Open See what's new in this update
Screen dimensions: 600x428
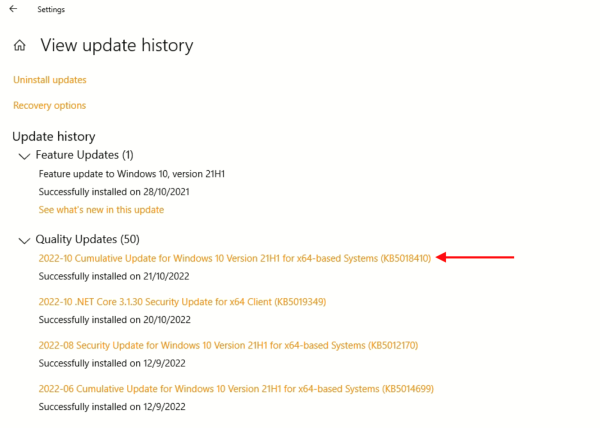[101, 210]
